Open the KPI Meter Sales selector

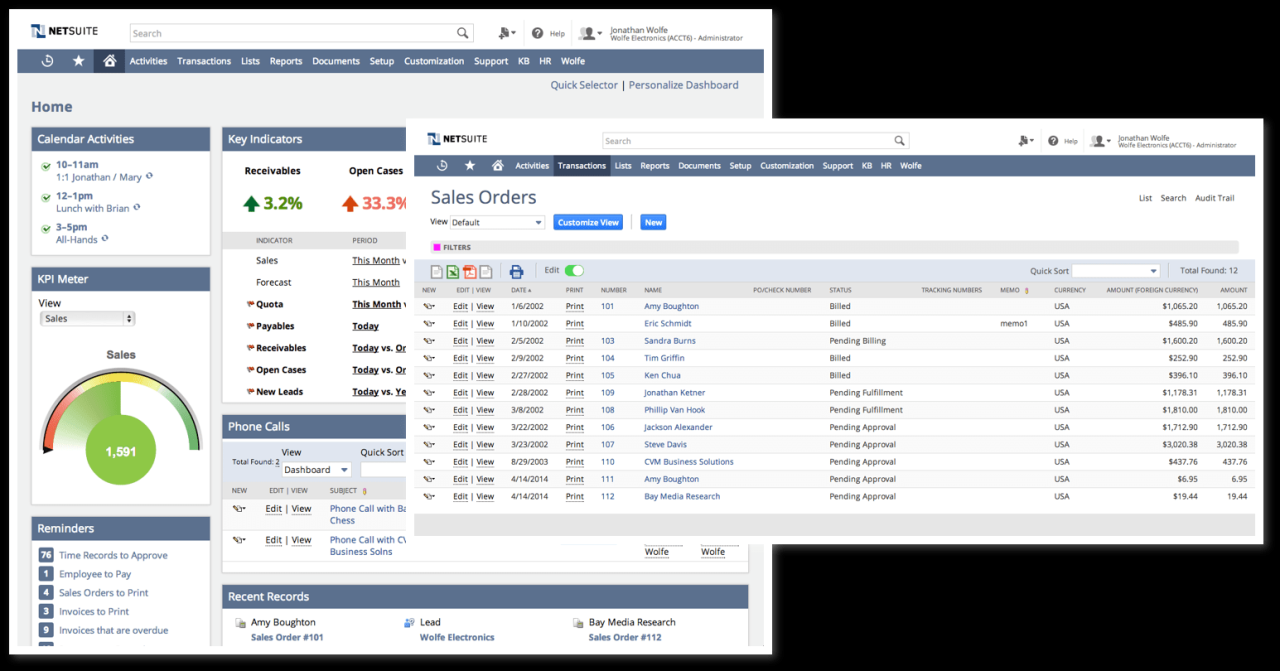click(x=87, y=318)
